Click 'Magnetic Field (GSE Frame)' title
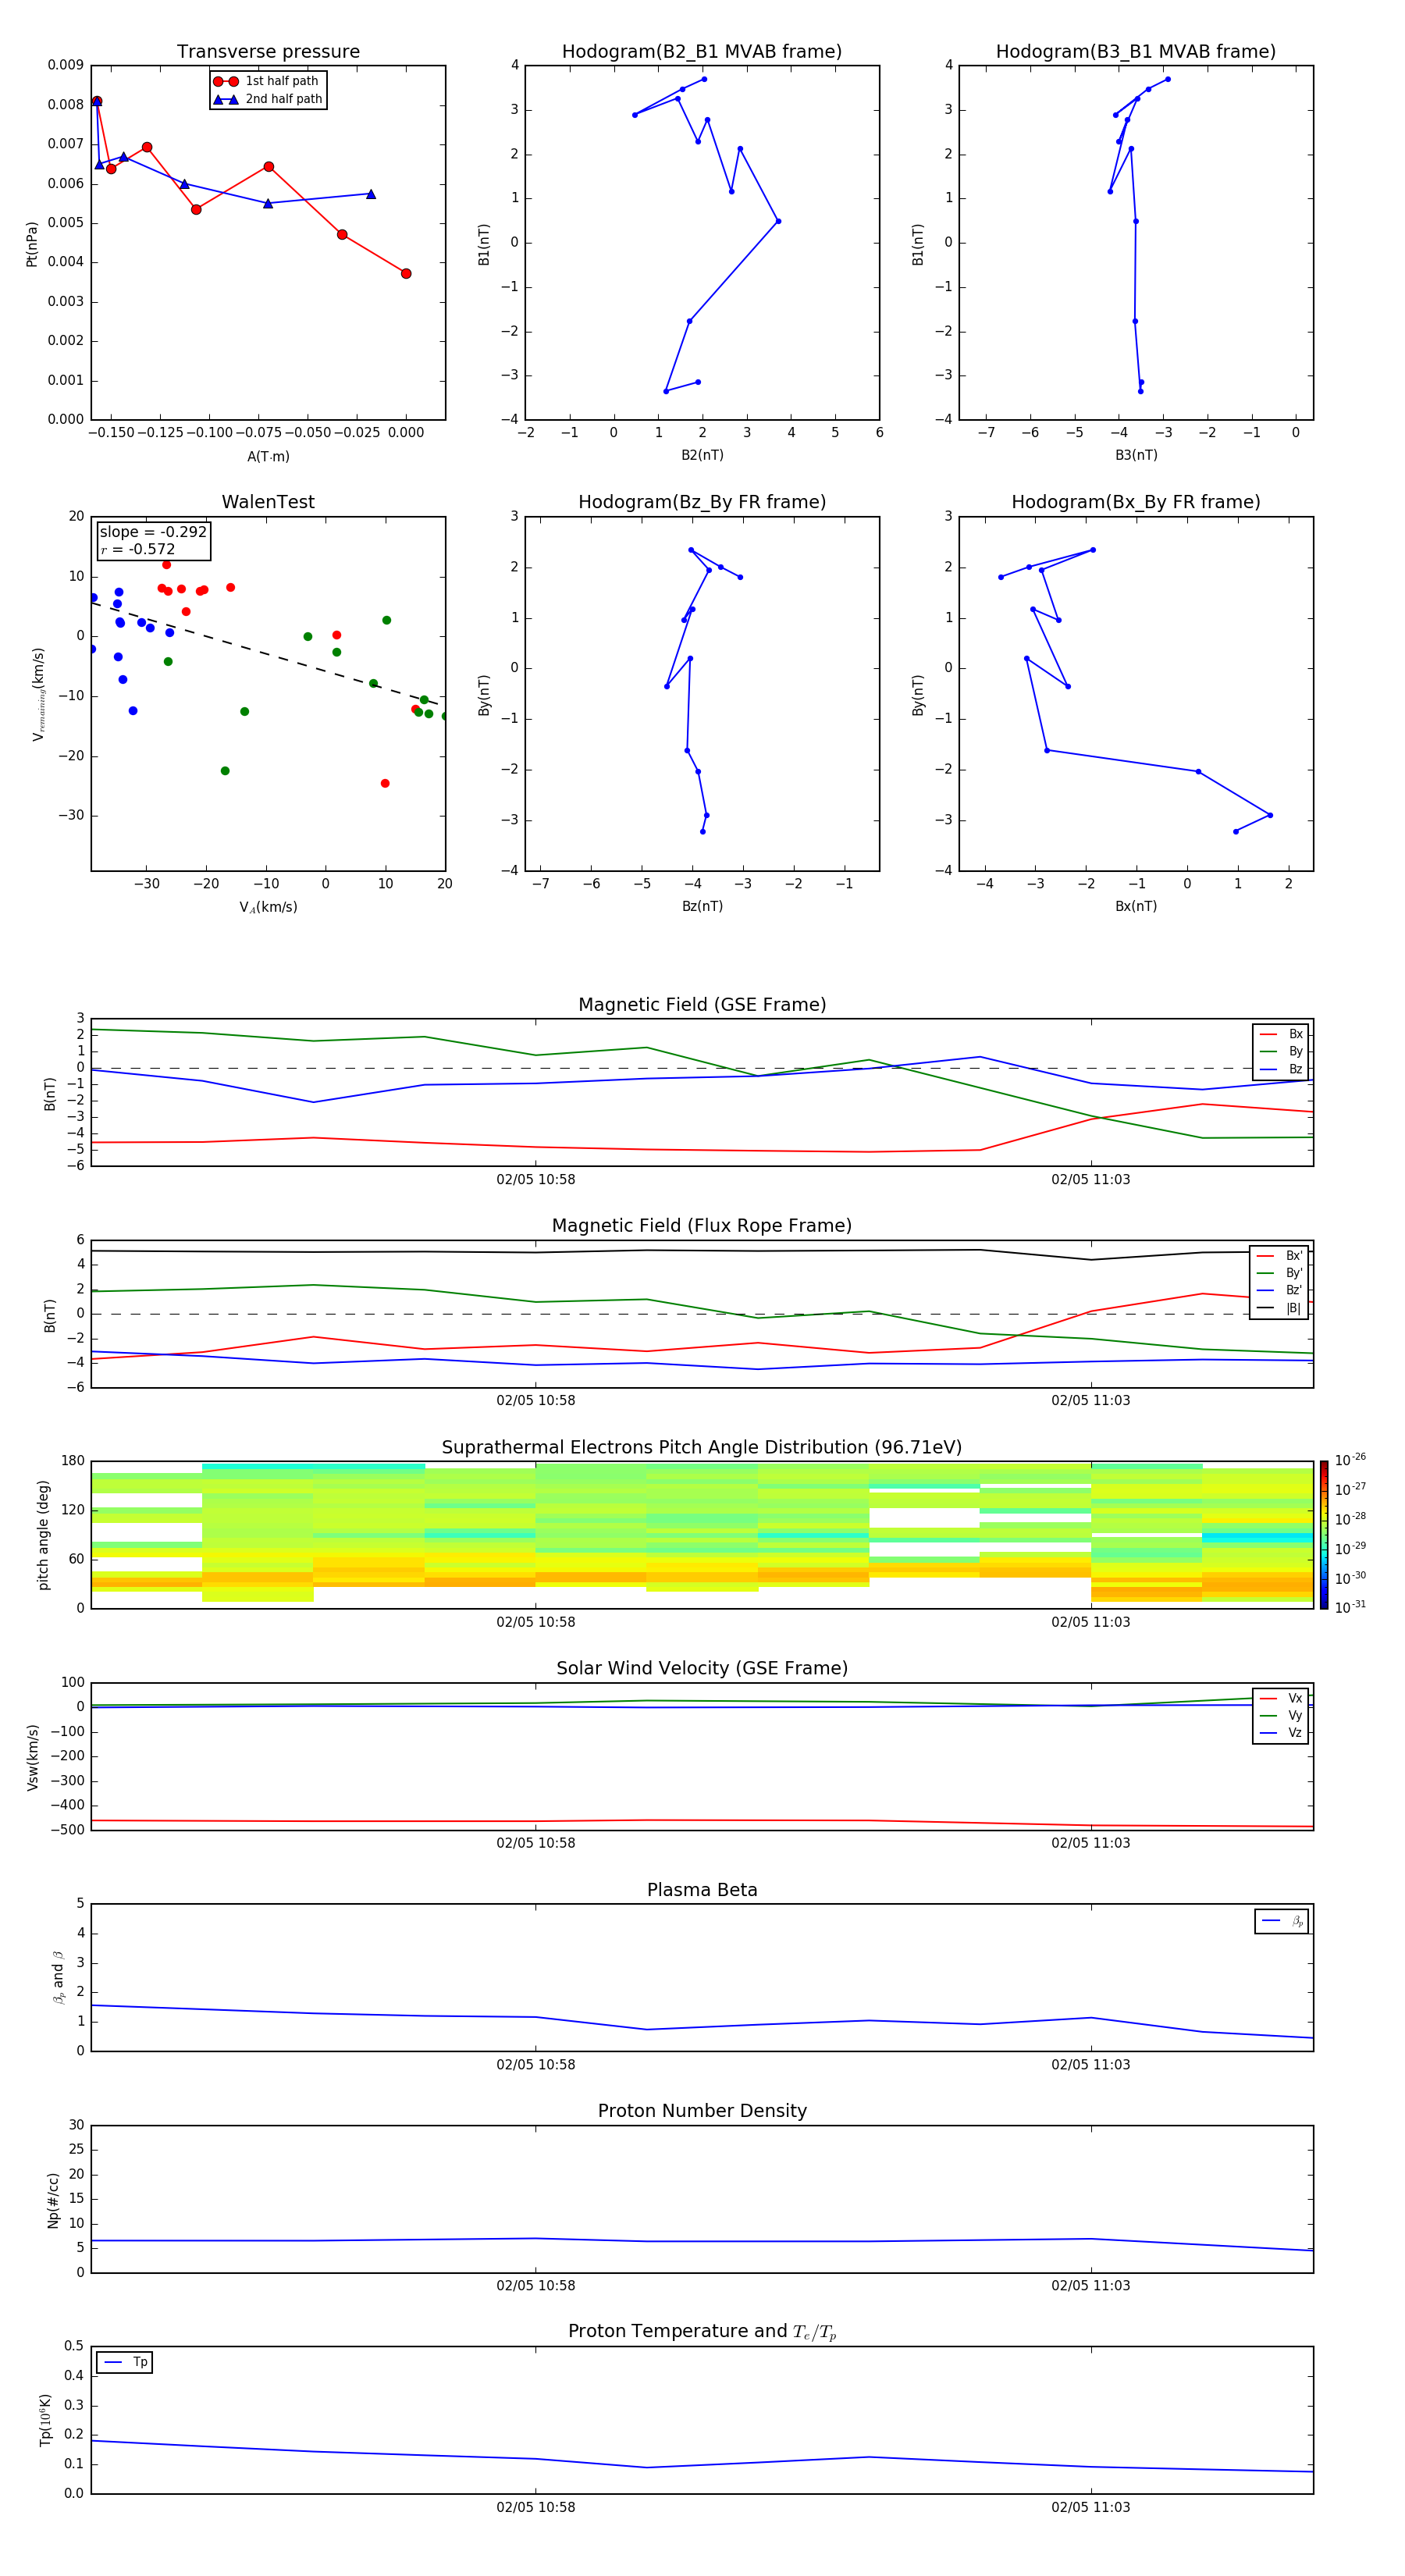 pos(702,1005)
